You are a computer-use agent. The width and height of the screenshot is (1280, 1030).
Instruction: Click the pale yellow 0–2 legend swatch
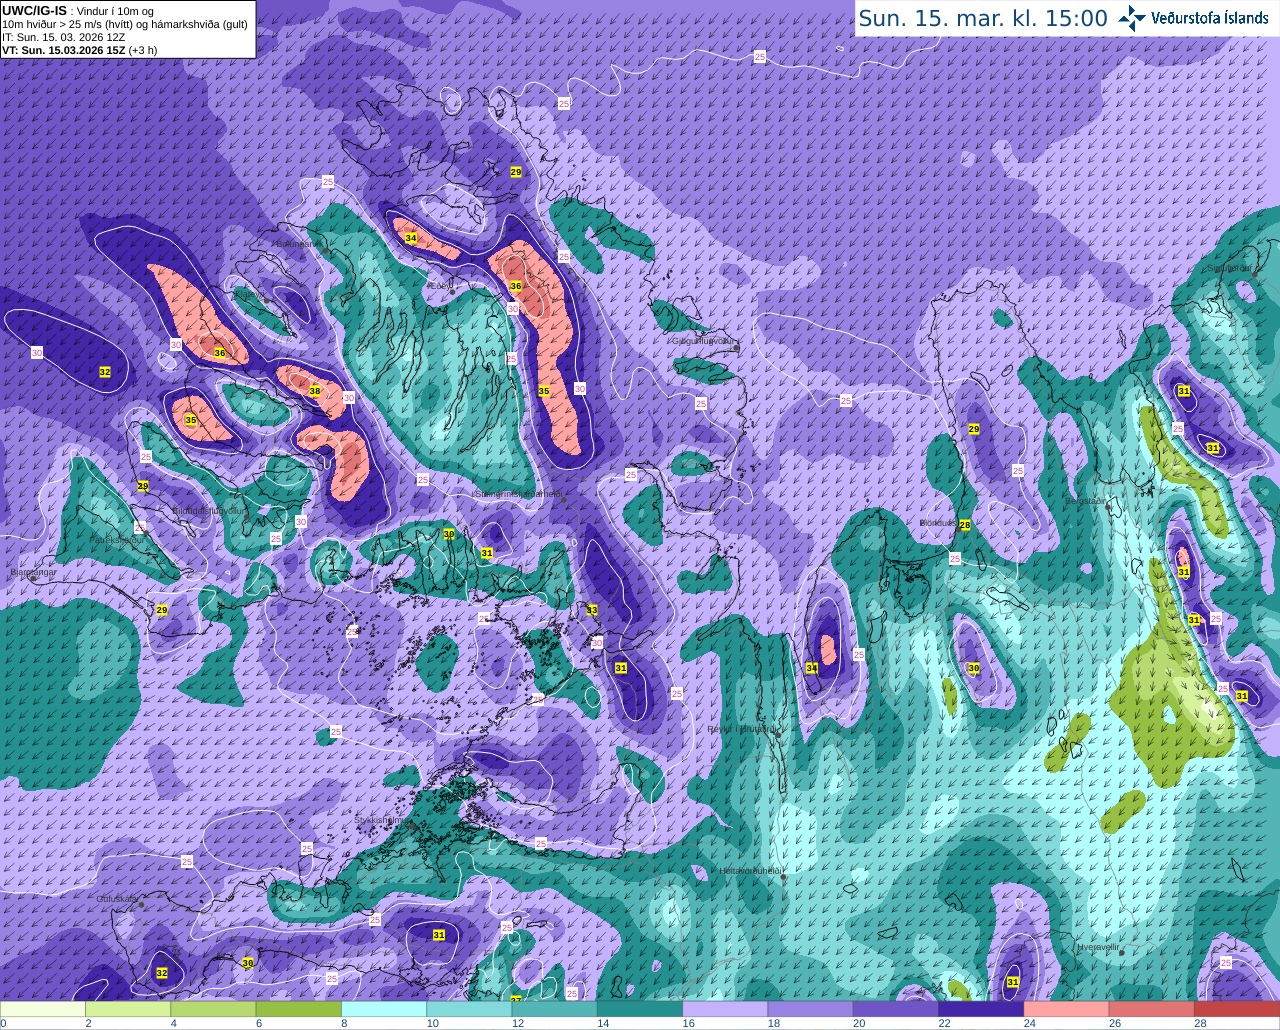42,1009
